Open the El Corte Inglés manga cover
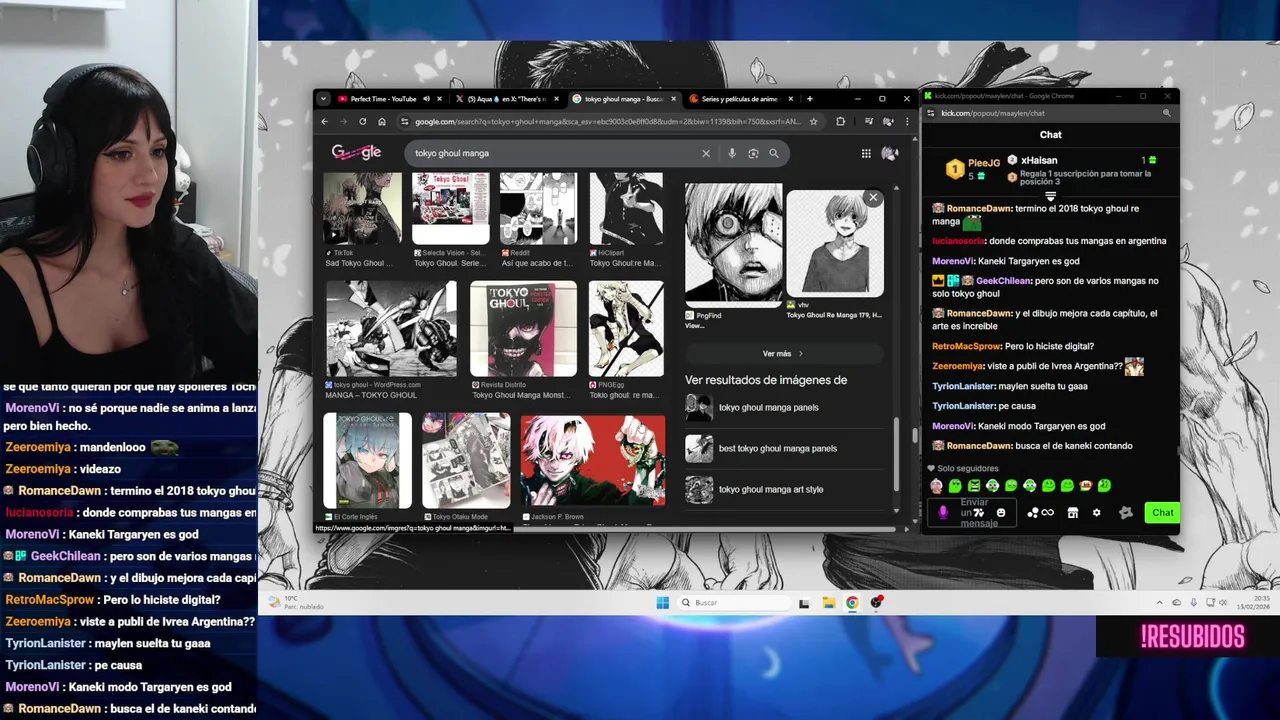Screen dimensions: 1280x720 (367, 461)
